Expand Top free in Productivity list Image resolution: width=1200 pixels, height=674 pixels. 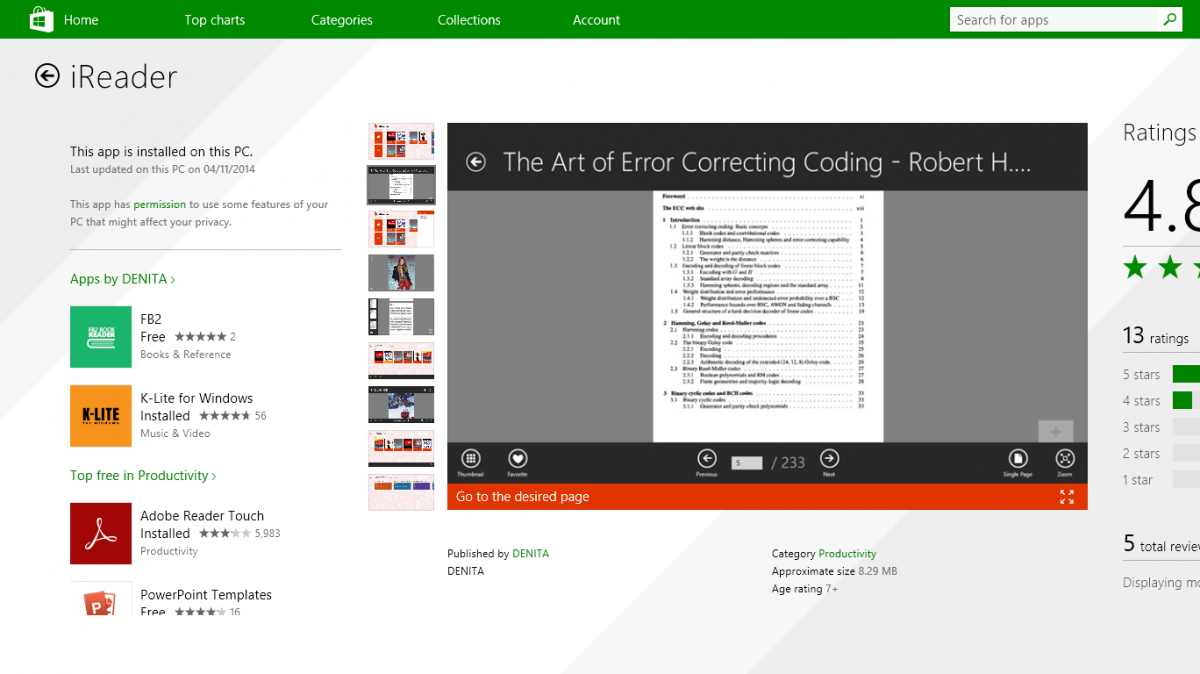coord(143,476)
